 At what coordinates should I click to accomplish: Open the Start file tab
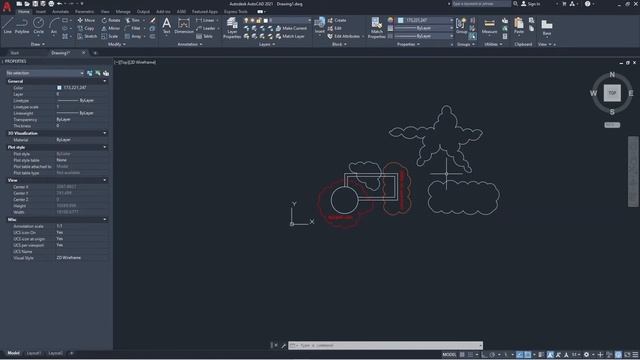[x=15, y=53]
